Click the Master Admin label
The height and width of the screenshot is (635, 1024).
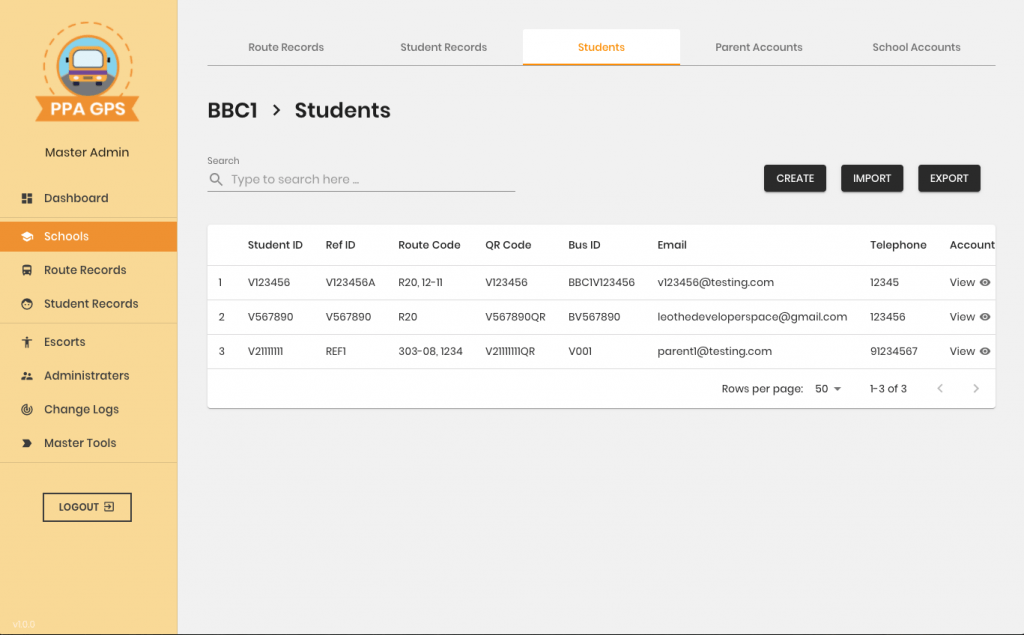coord(87,152)
